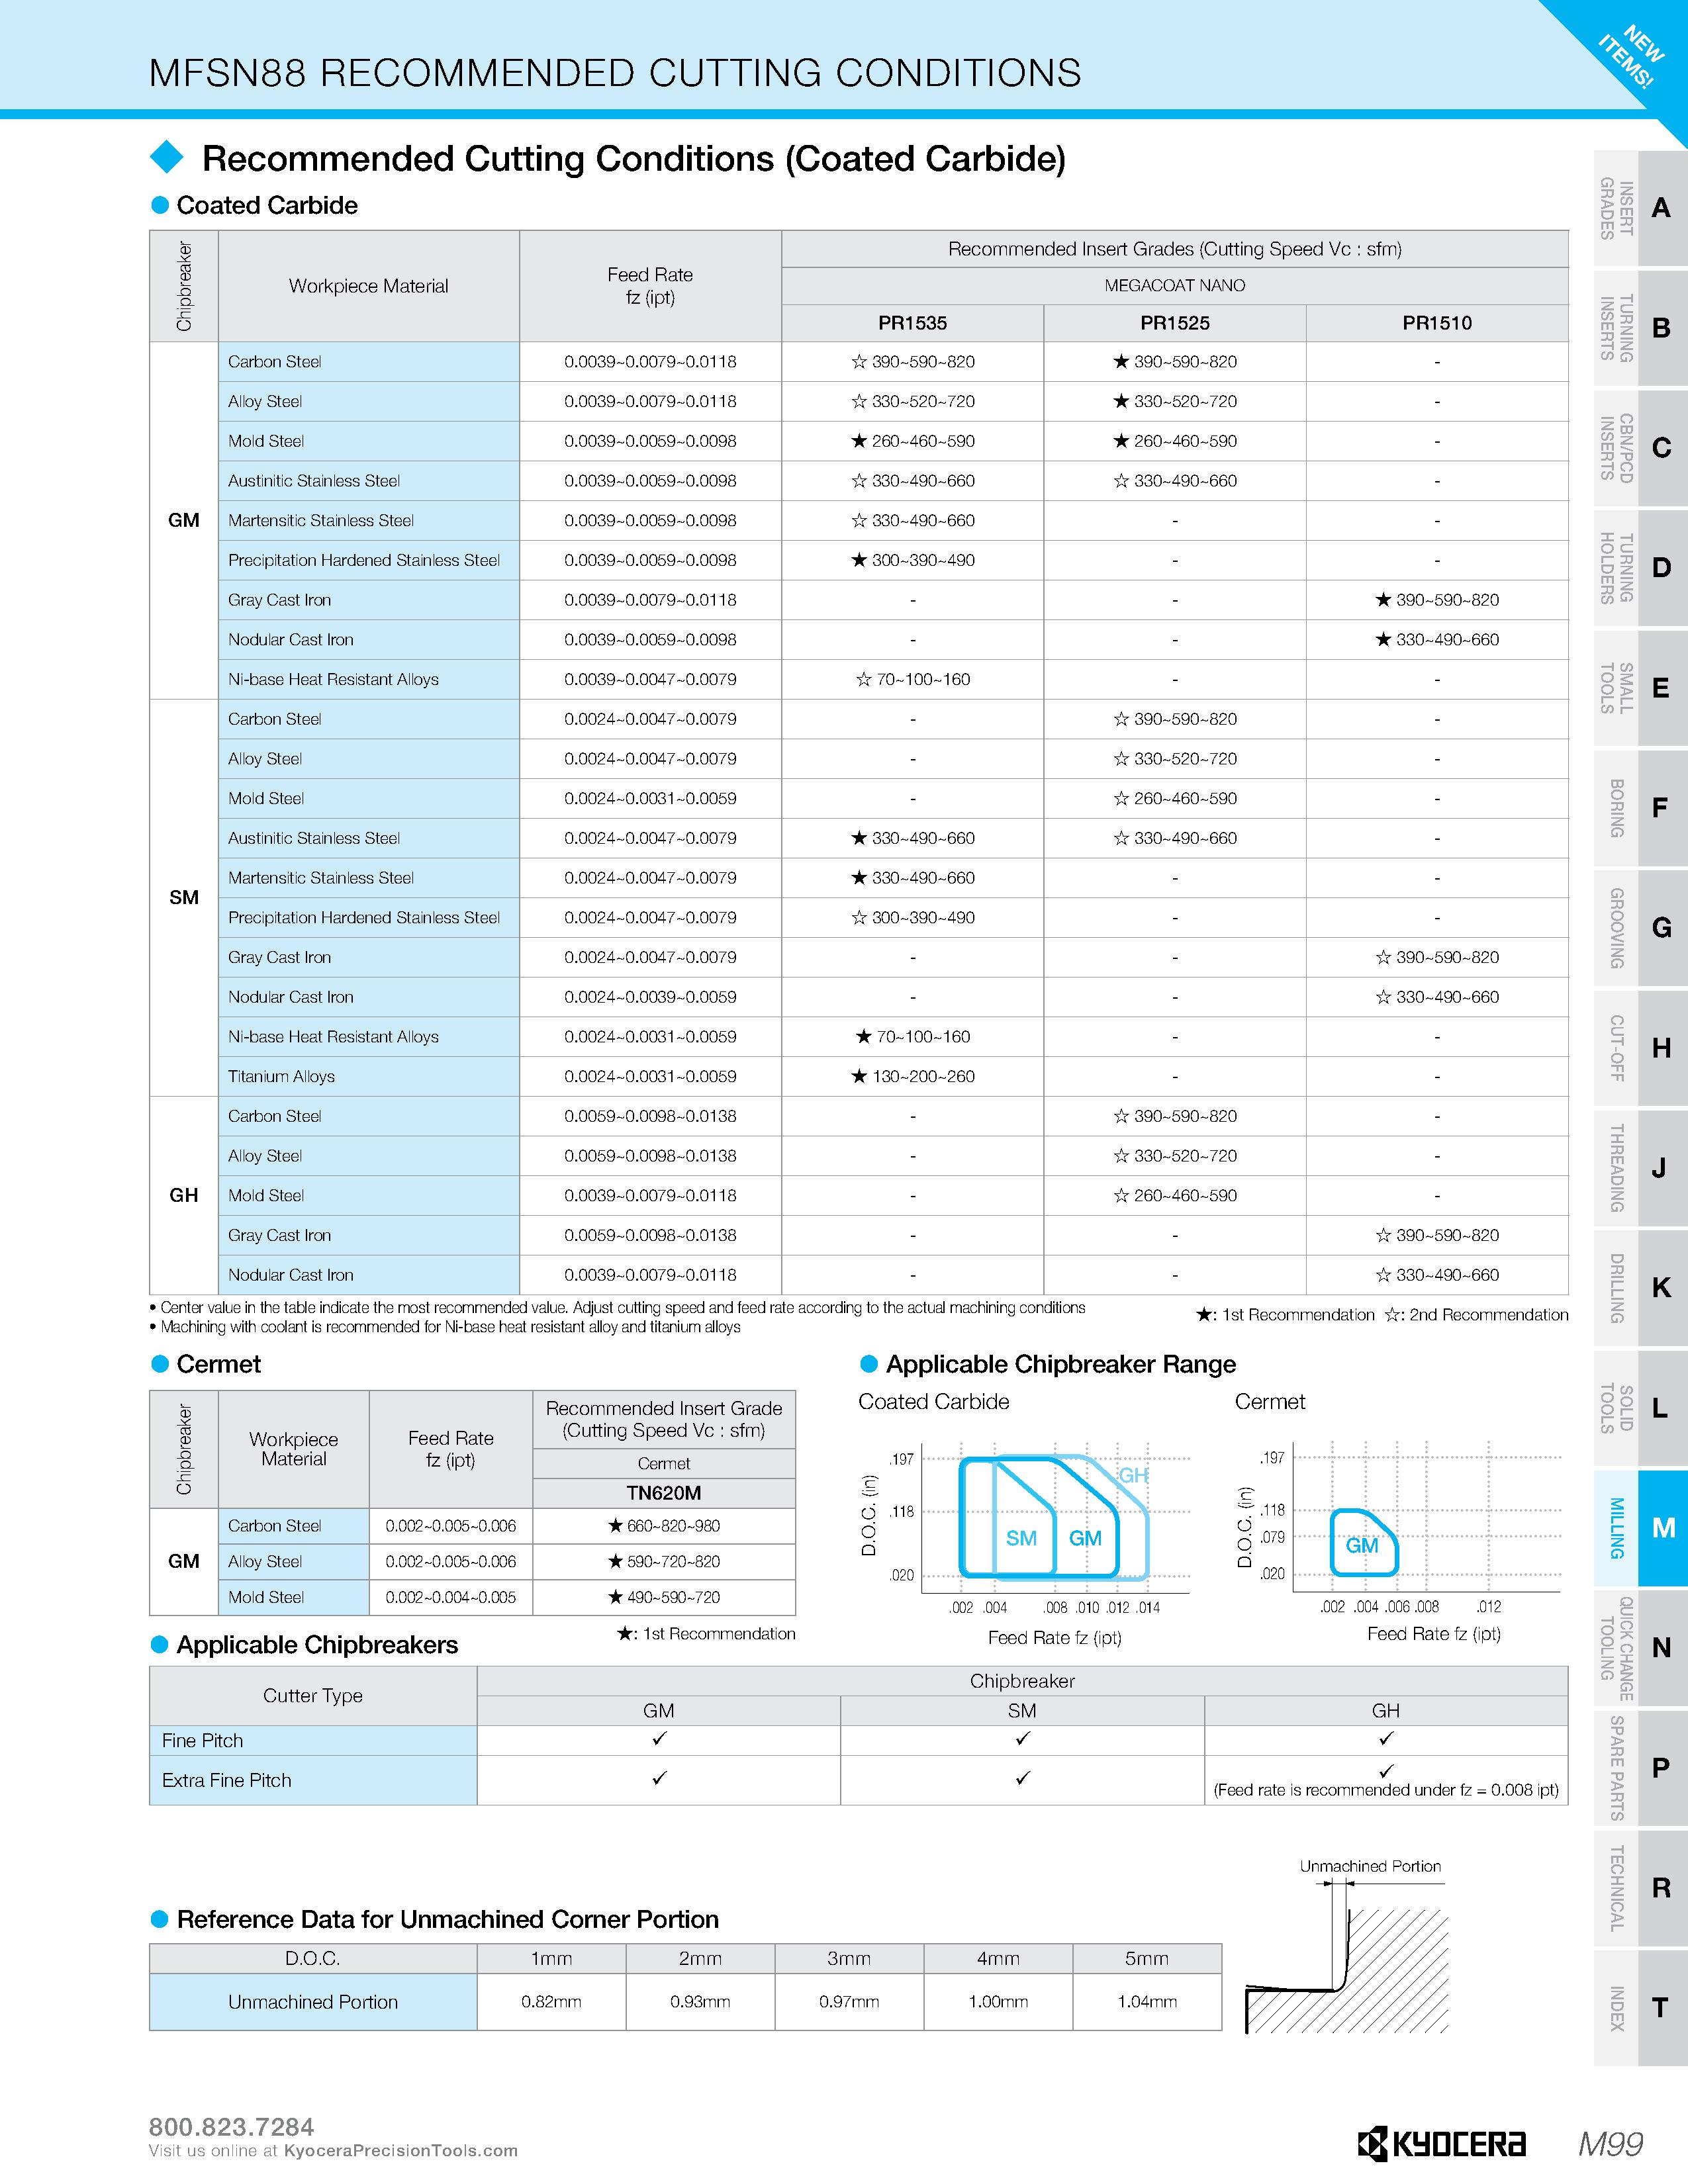Click the 0.93mm unmachined portion value
This screenshot has height=2184, width=1688.
click(x=700, y=2002)
